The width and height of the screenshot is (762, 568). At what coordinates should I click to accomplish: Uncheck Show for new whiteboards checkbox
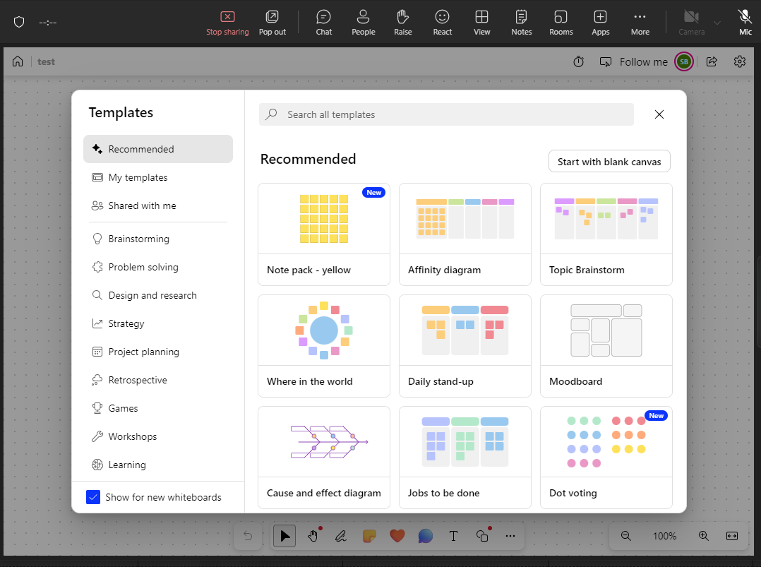pyautogui.click(x=93, y=497)
